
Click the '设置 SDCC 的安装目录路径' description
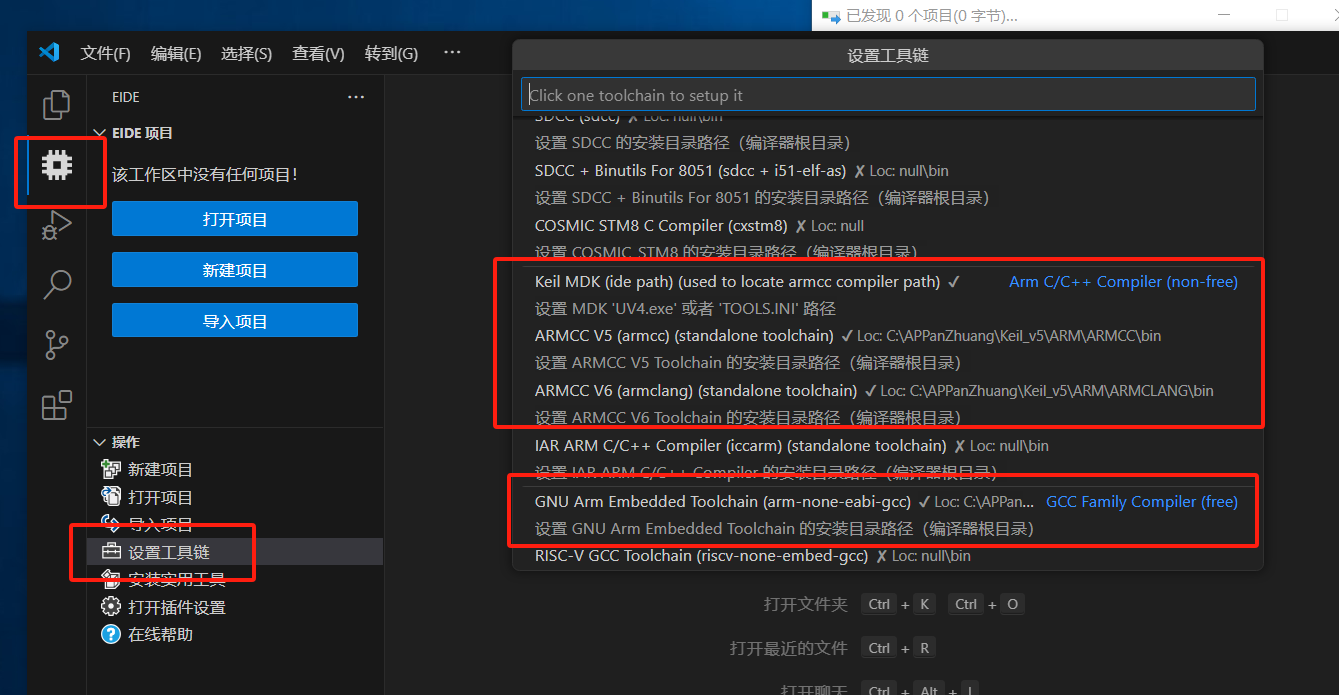692,143
